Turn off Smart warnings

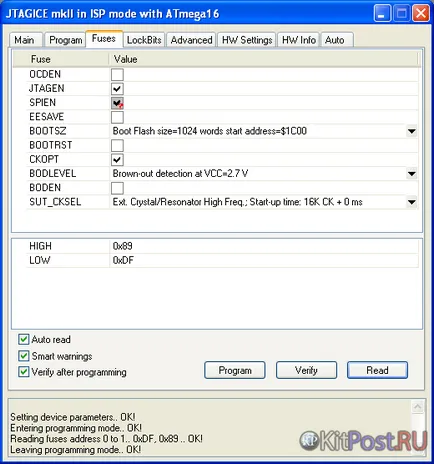24,356
